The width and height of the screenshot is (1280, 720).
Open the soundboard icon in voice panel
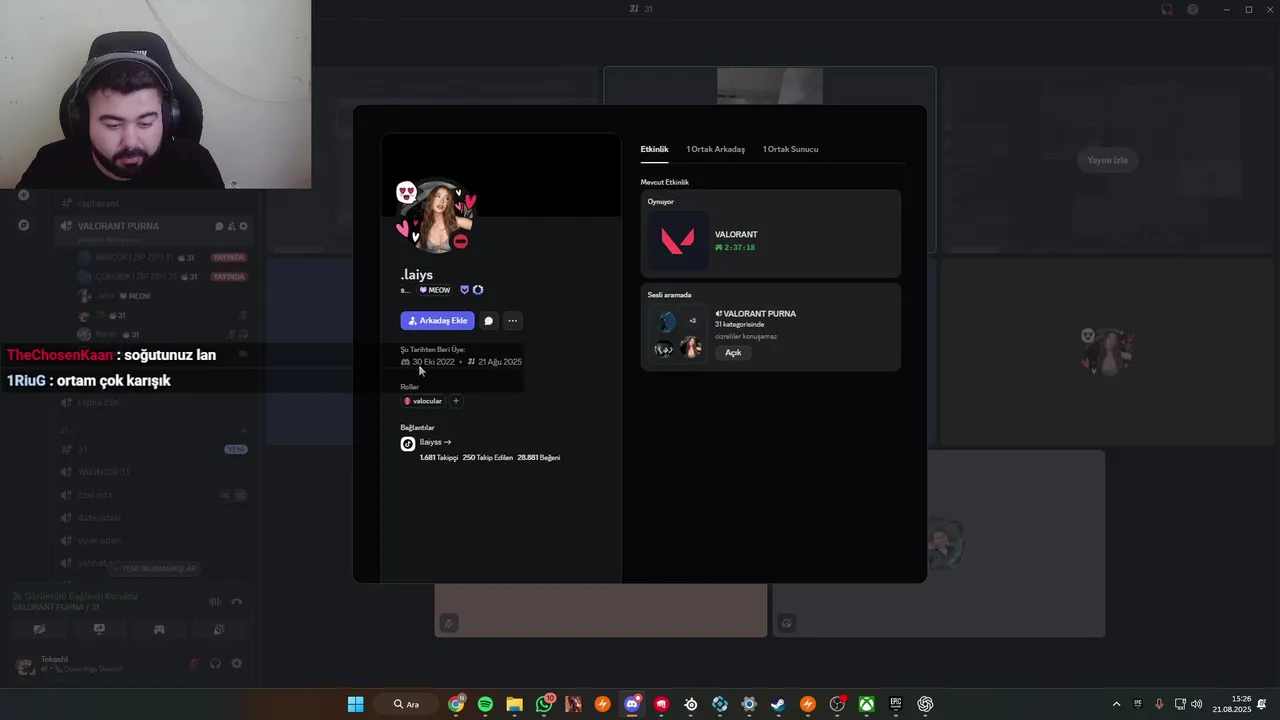coord(219,630)
